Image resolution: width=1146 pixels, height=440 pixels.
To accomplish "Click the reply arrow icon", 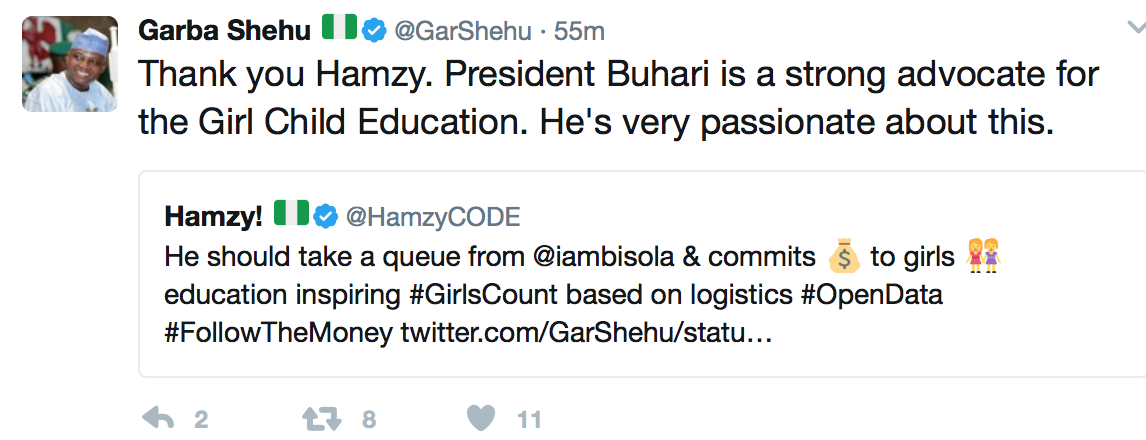I will 158,419.
